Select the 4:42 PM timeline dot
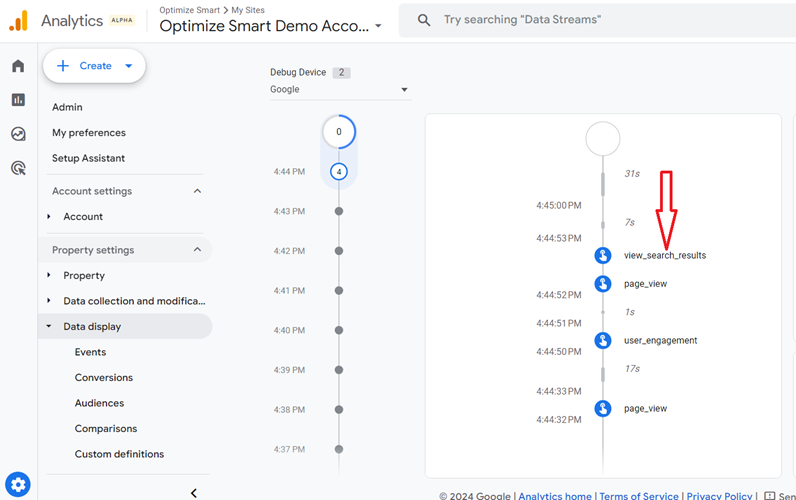The width and height of the screenshot is (796, 500). [x=339, y=251]
